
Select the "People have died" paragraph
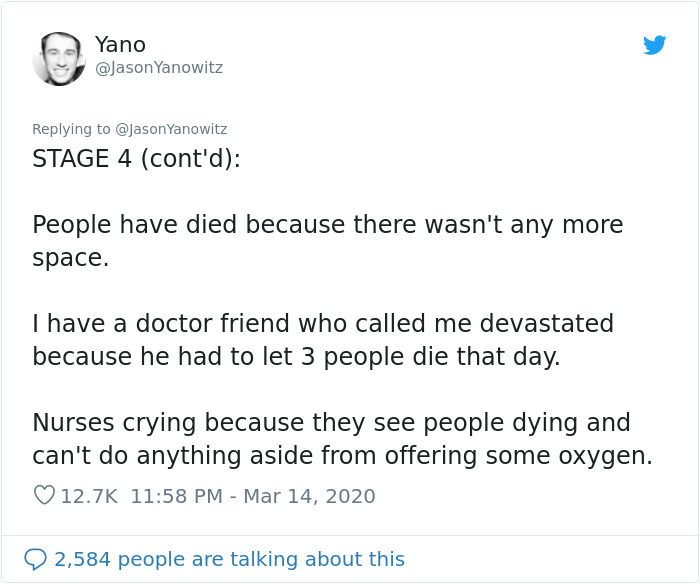[x=327, y=240]
